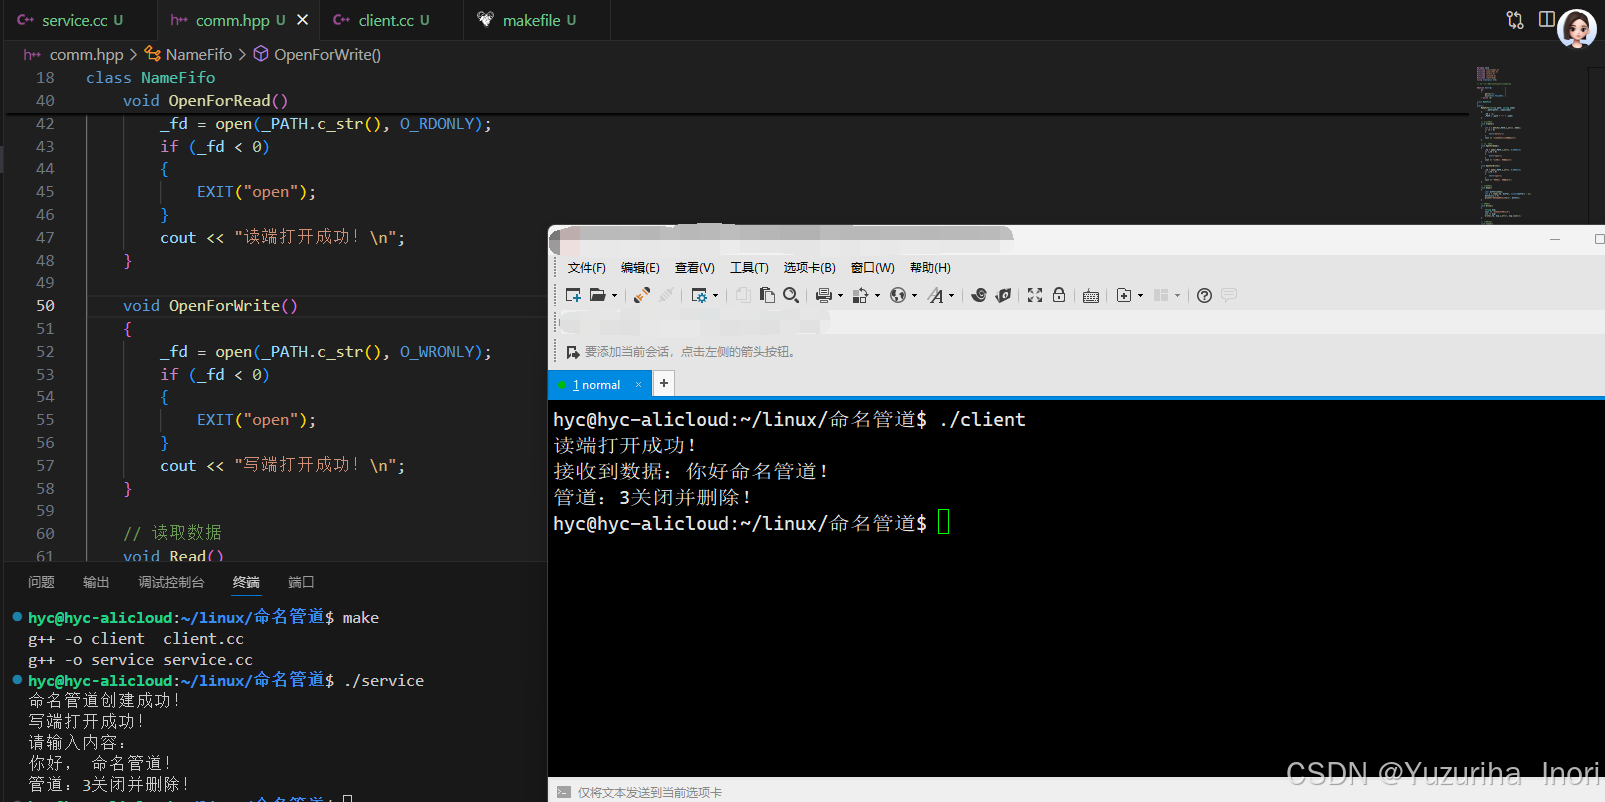Close the '1 normal' session tab

[x=639, y=385]
